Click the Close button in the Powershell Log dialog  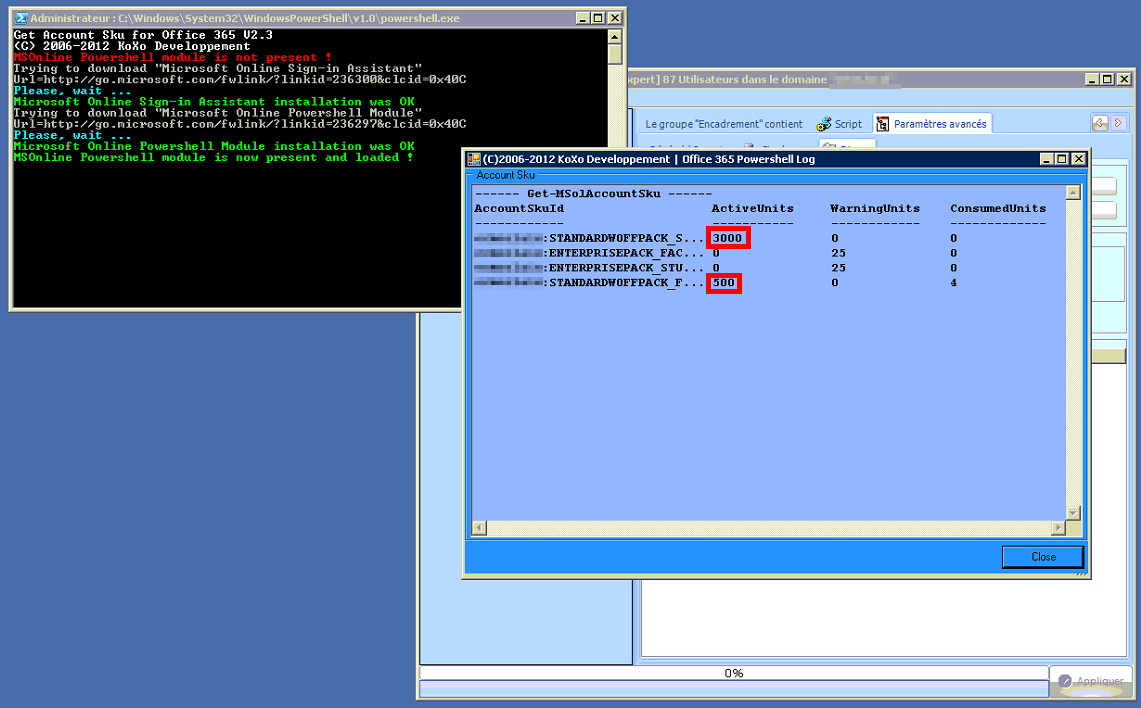pos(1043,557)
